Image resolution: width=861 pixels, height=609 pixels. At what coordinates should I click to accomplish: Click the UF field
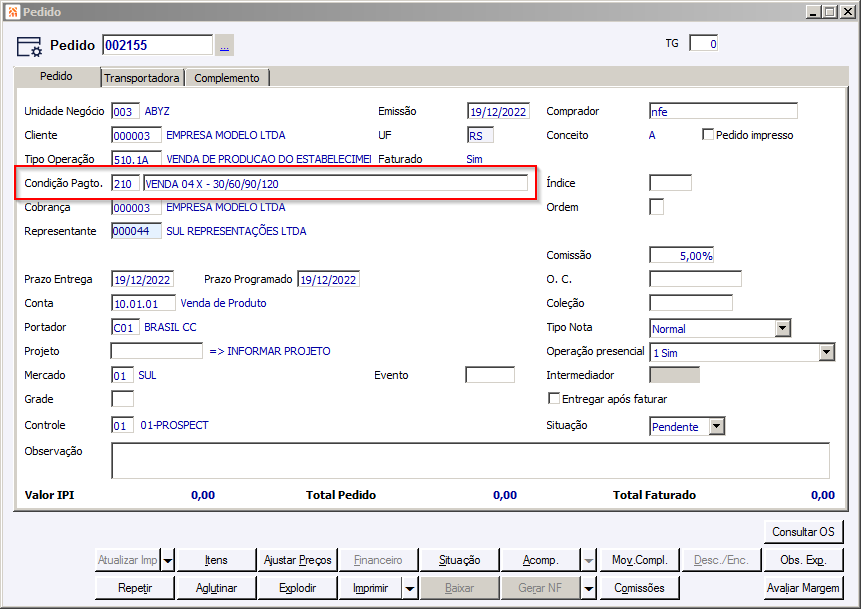pos(480,135)
